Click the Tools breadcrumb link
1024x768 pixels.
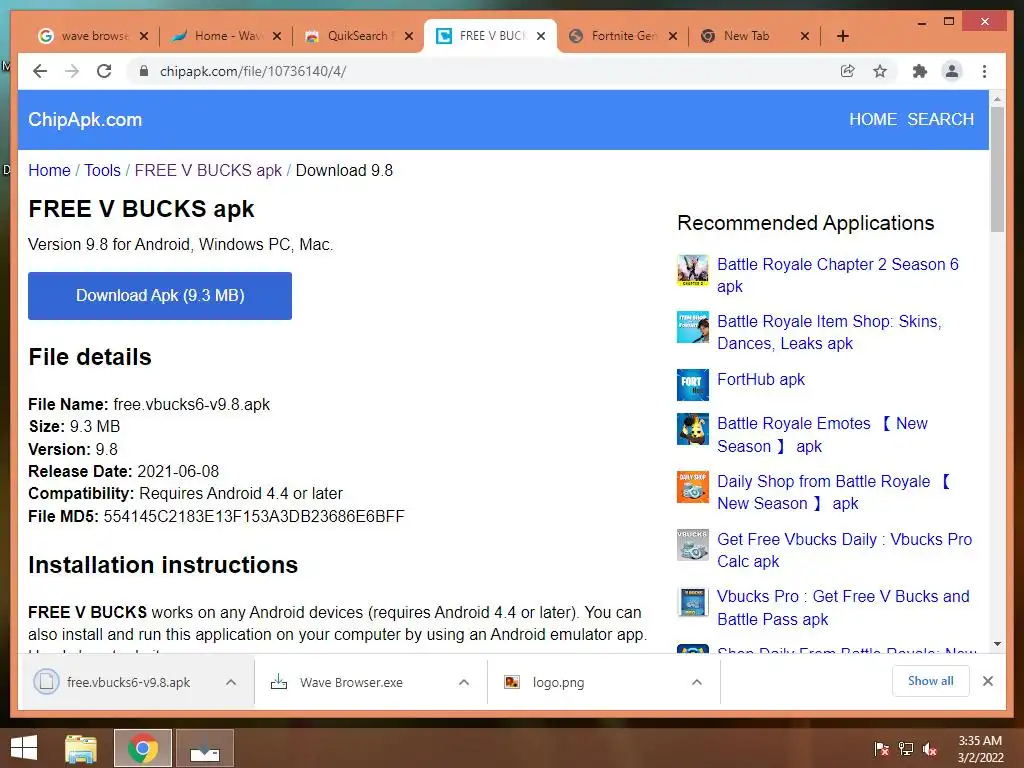click(x=103, y=170)
